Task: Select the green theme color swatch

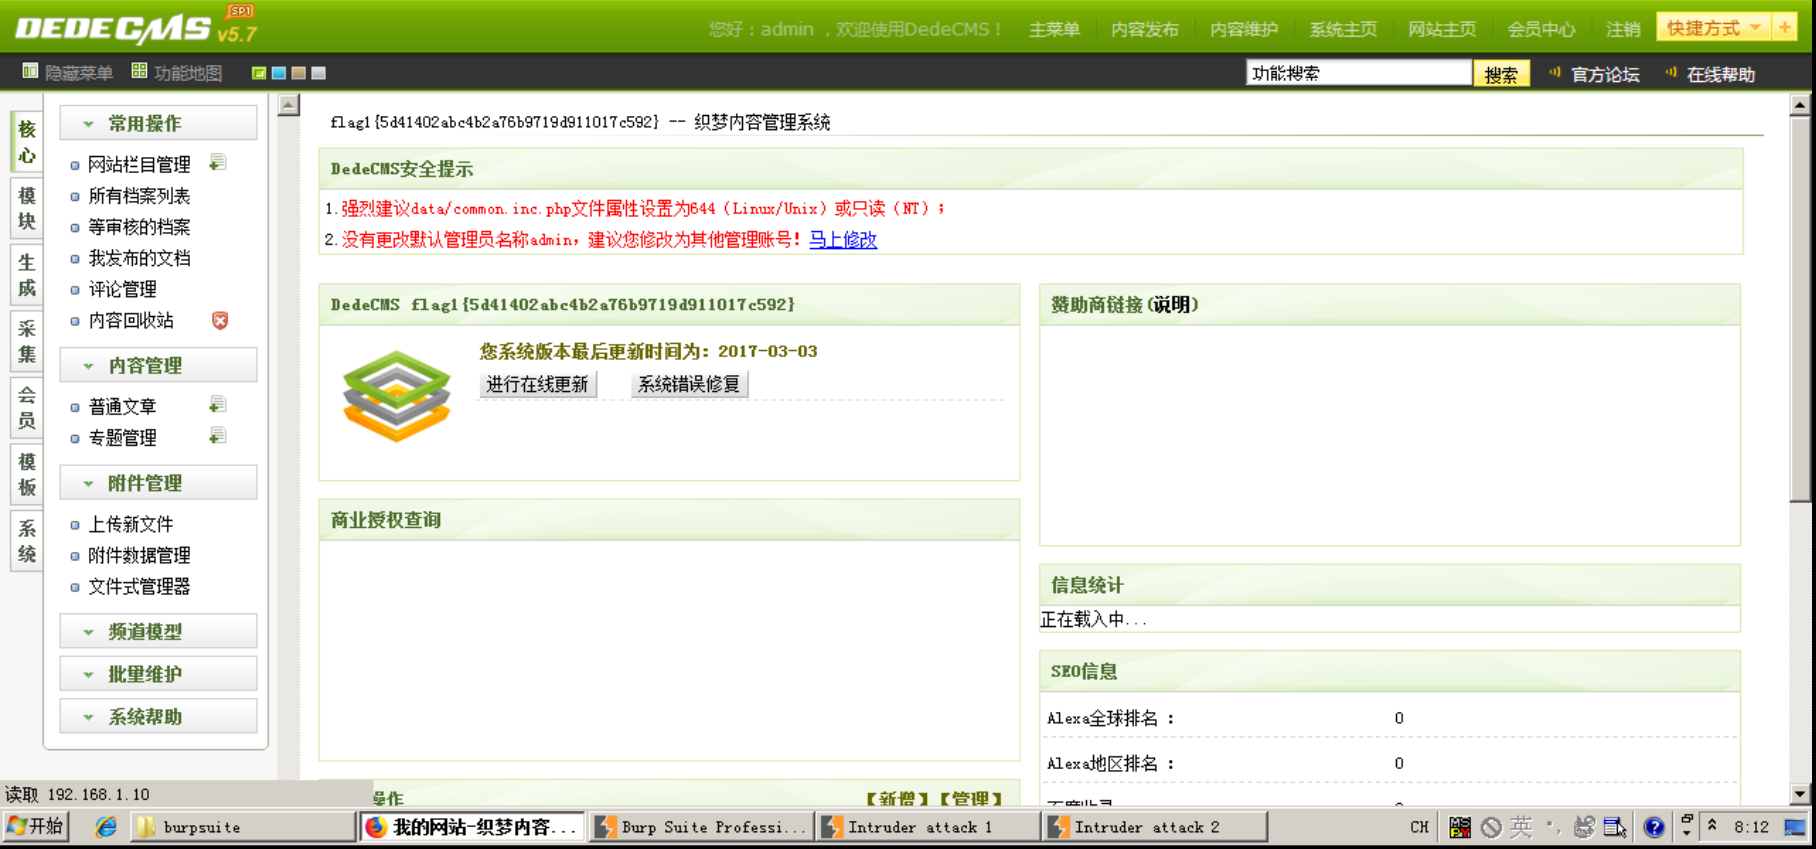Action: point(259,73)
